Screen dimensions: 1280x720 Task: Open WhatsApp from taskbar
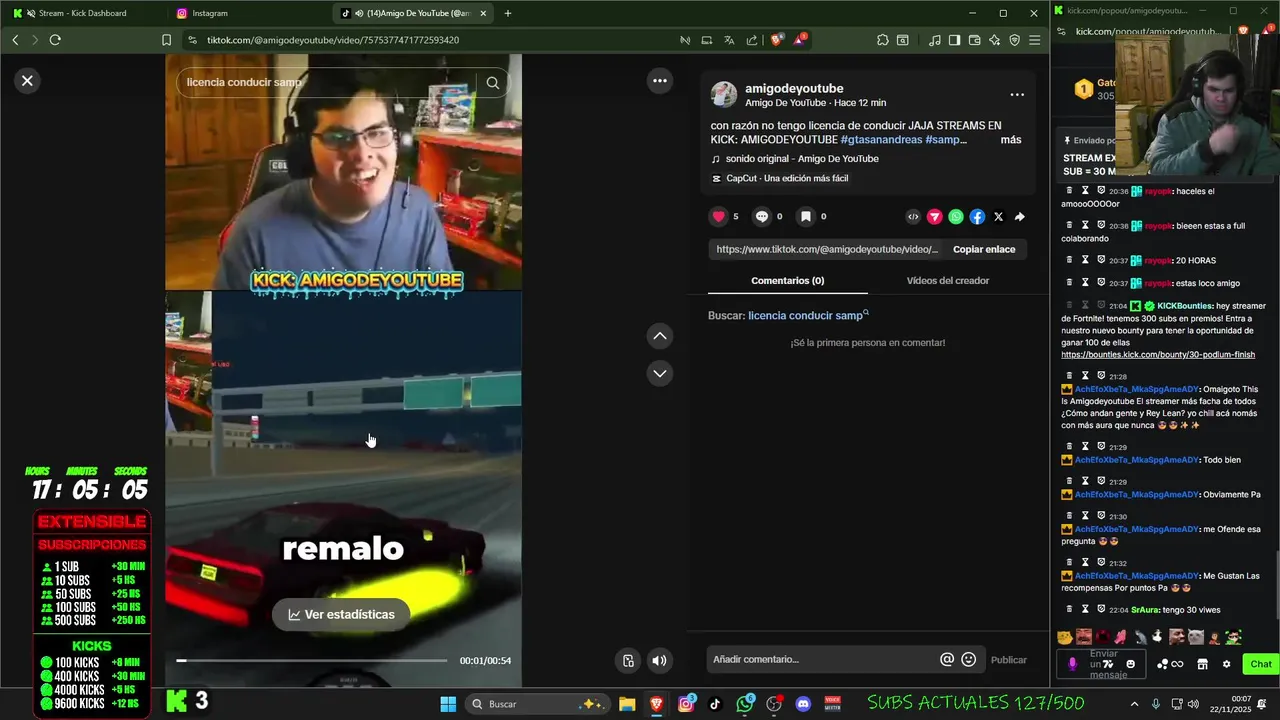(x=745, y=704)
